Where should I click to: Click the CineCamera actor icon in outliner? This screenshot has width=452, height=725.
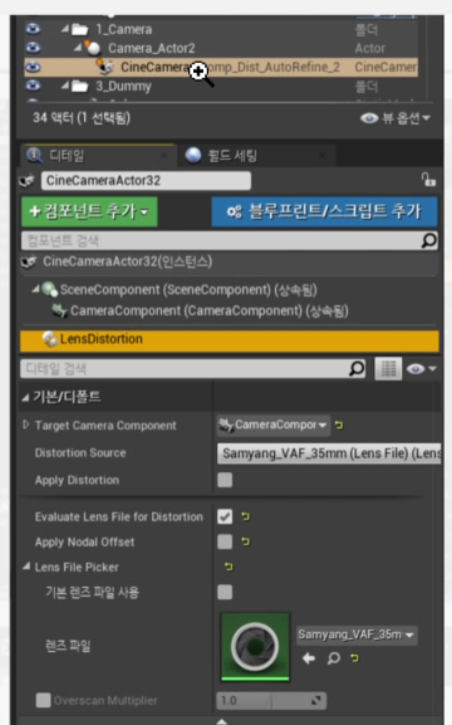point(106,67)
